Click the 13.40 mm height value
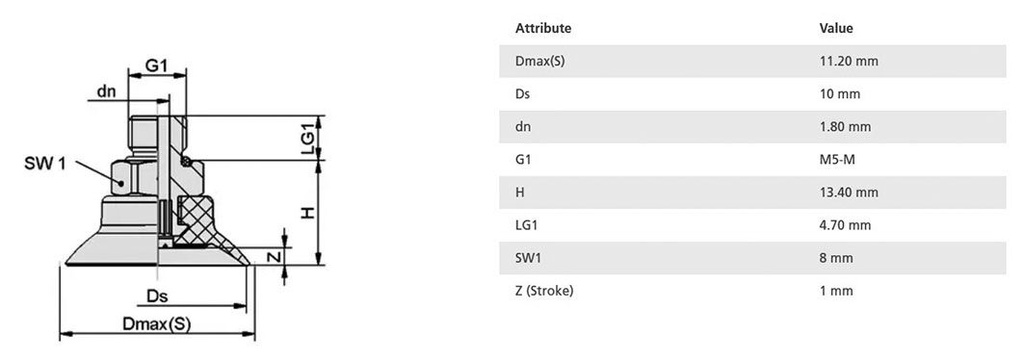 pos(848,193)
